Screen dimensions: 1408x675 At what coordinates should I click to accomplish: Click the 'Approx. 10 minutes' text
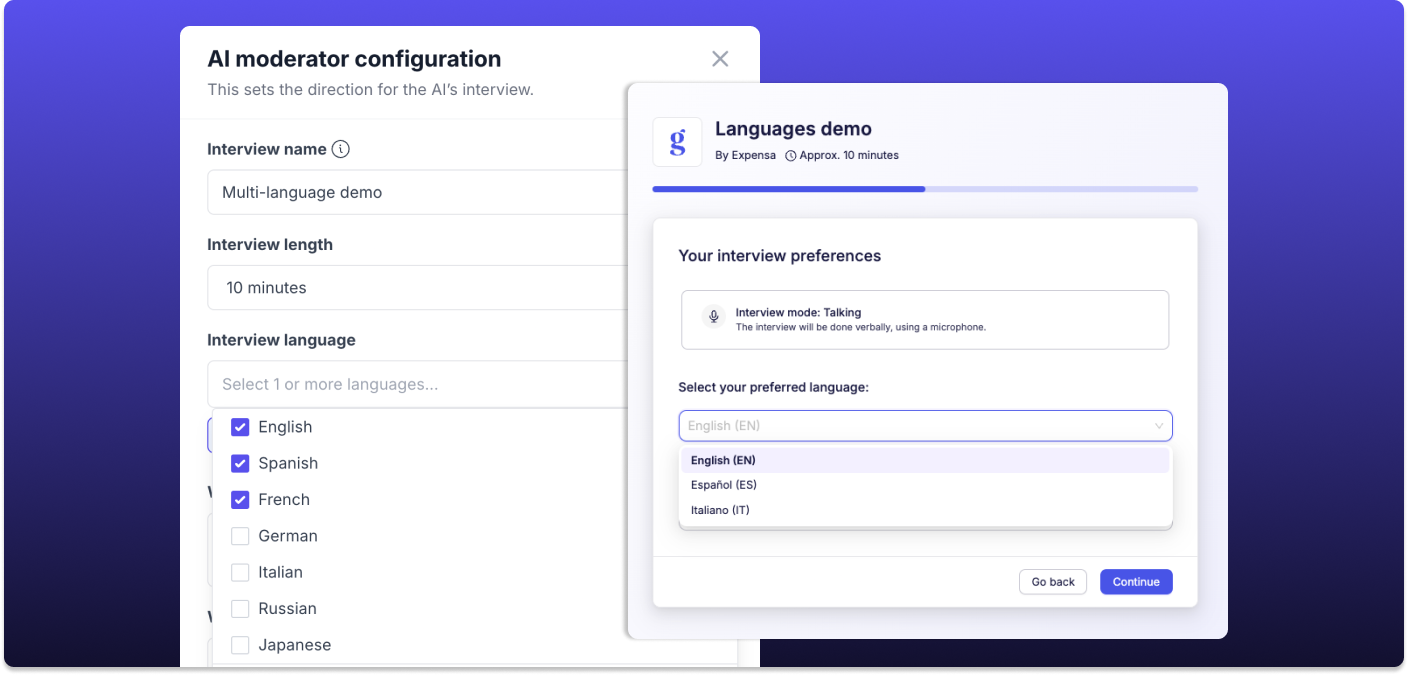tap(849, 156)
